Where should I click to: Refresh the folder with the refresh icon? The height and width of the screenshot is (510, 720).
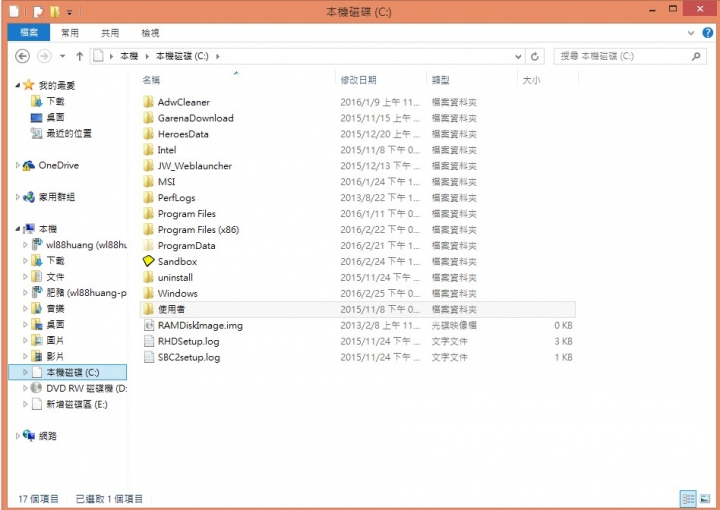coord(534,56)
